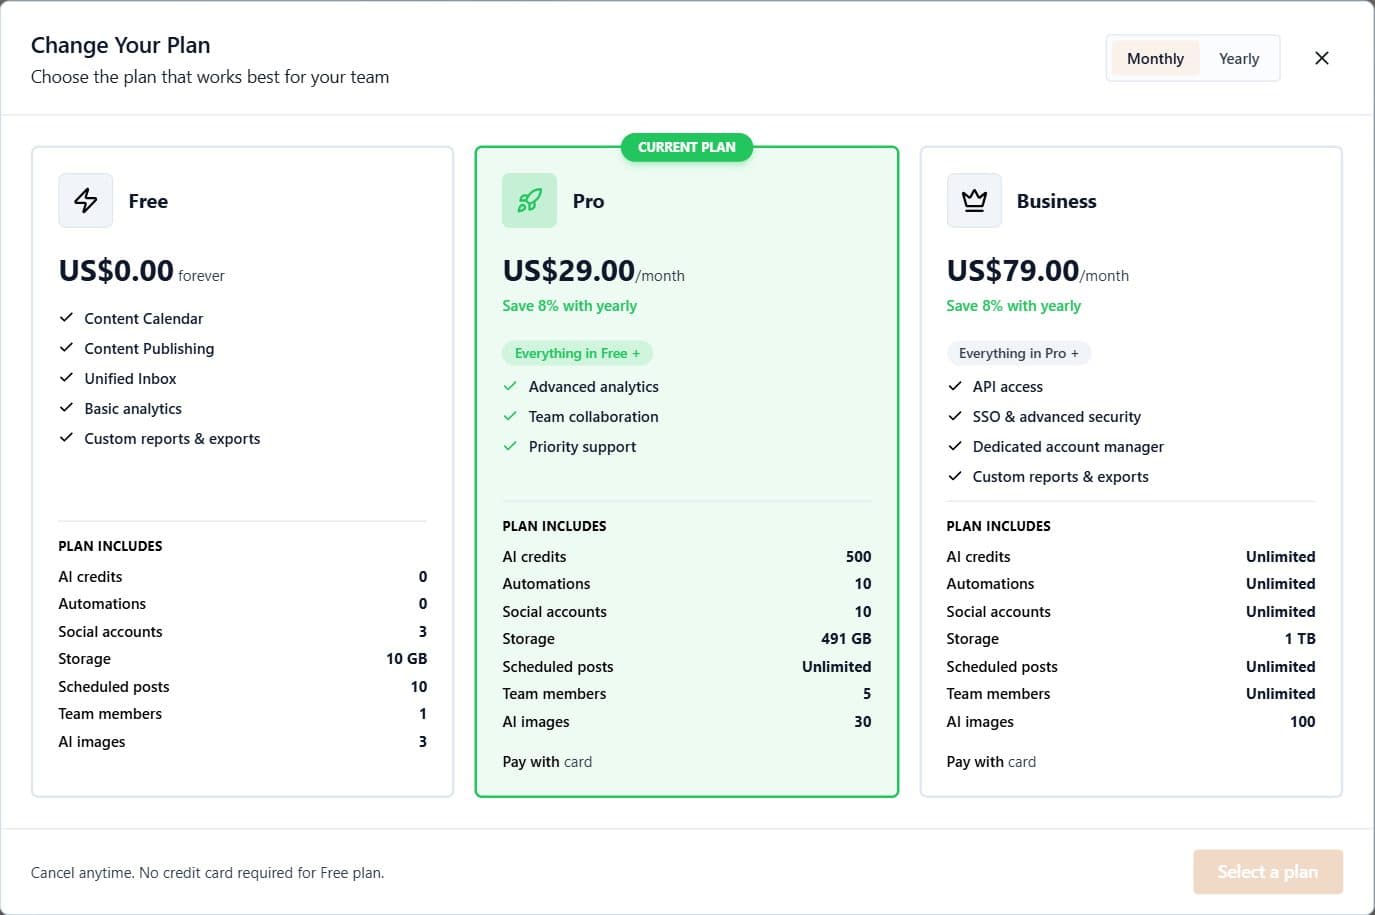The height and width of the screenshot is (915, 1375).
Task: Click the API access feature
Action: tap(1008, 387)
